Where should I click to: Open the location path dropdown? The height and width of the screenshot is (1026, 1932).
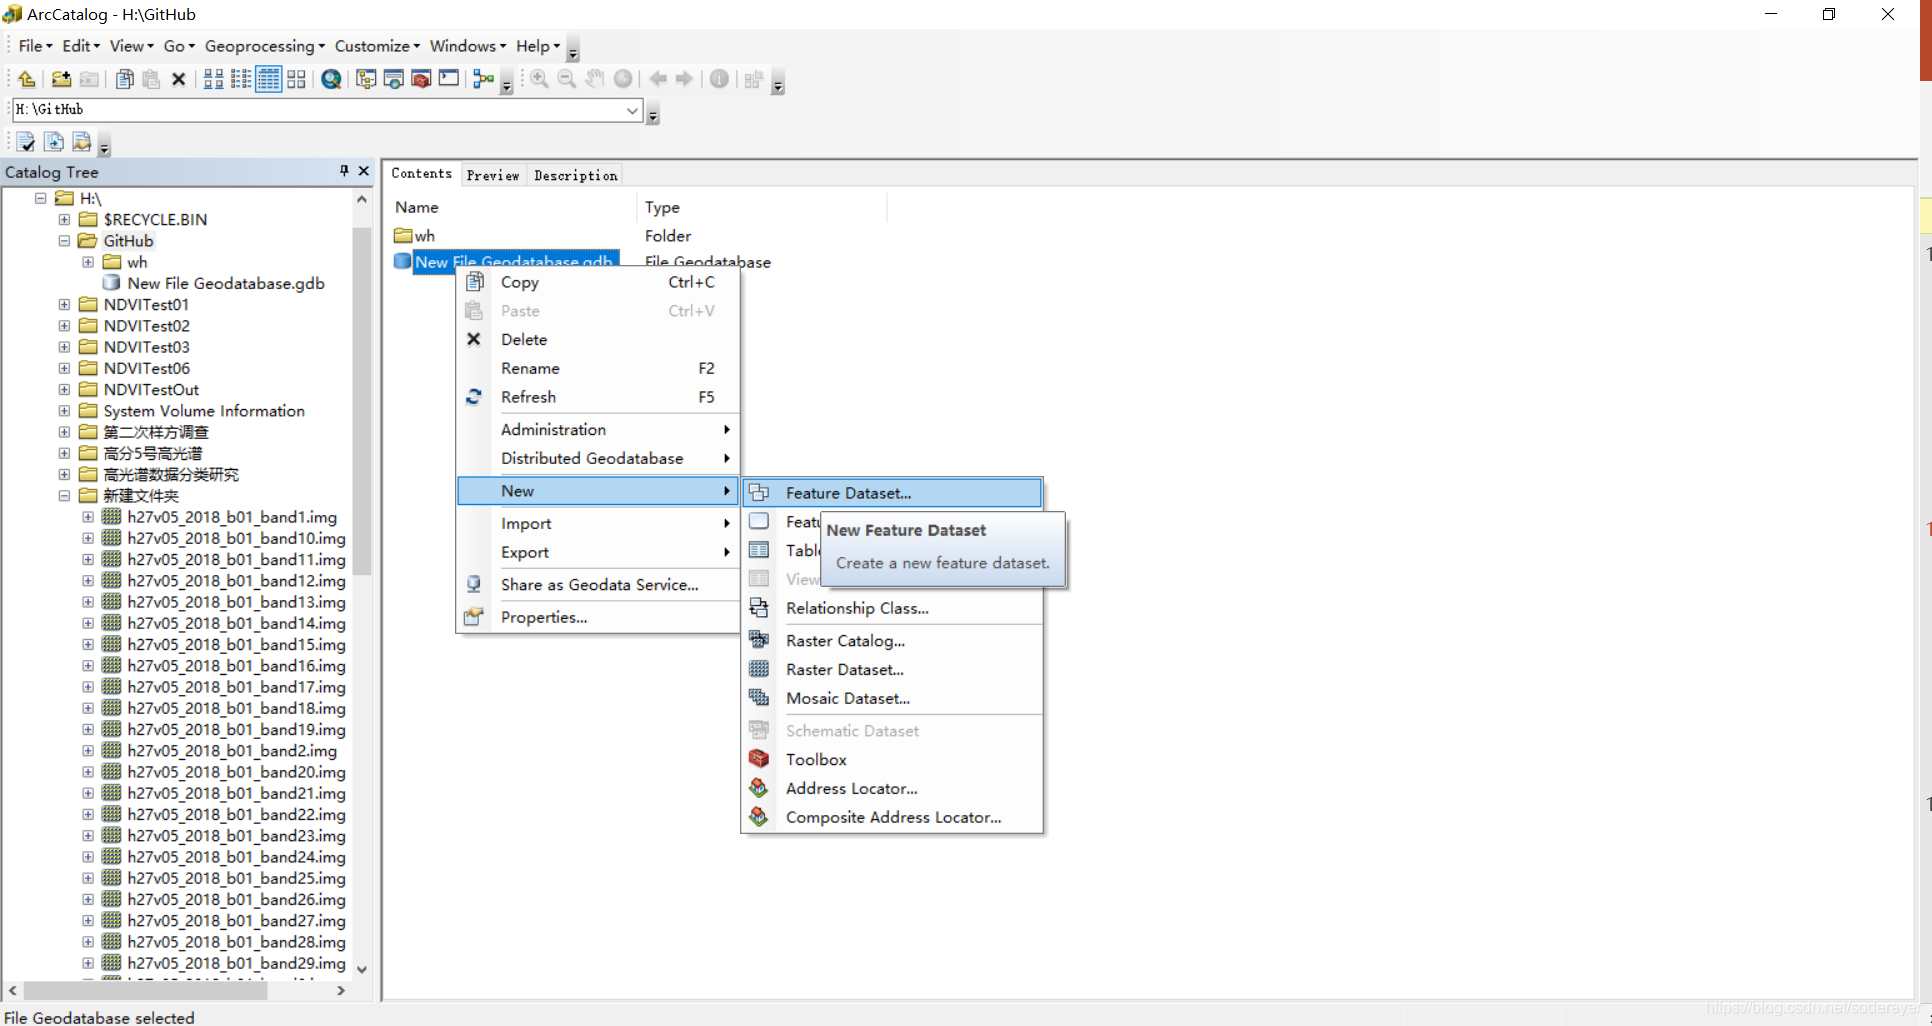click(632, 110)
